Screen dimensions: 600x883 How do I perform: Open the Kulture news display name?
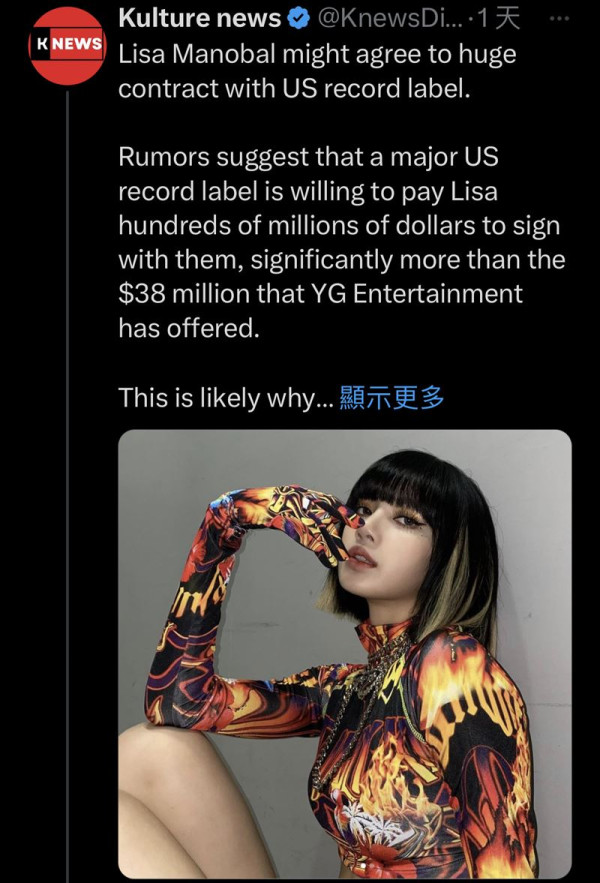tap(199, 19)
